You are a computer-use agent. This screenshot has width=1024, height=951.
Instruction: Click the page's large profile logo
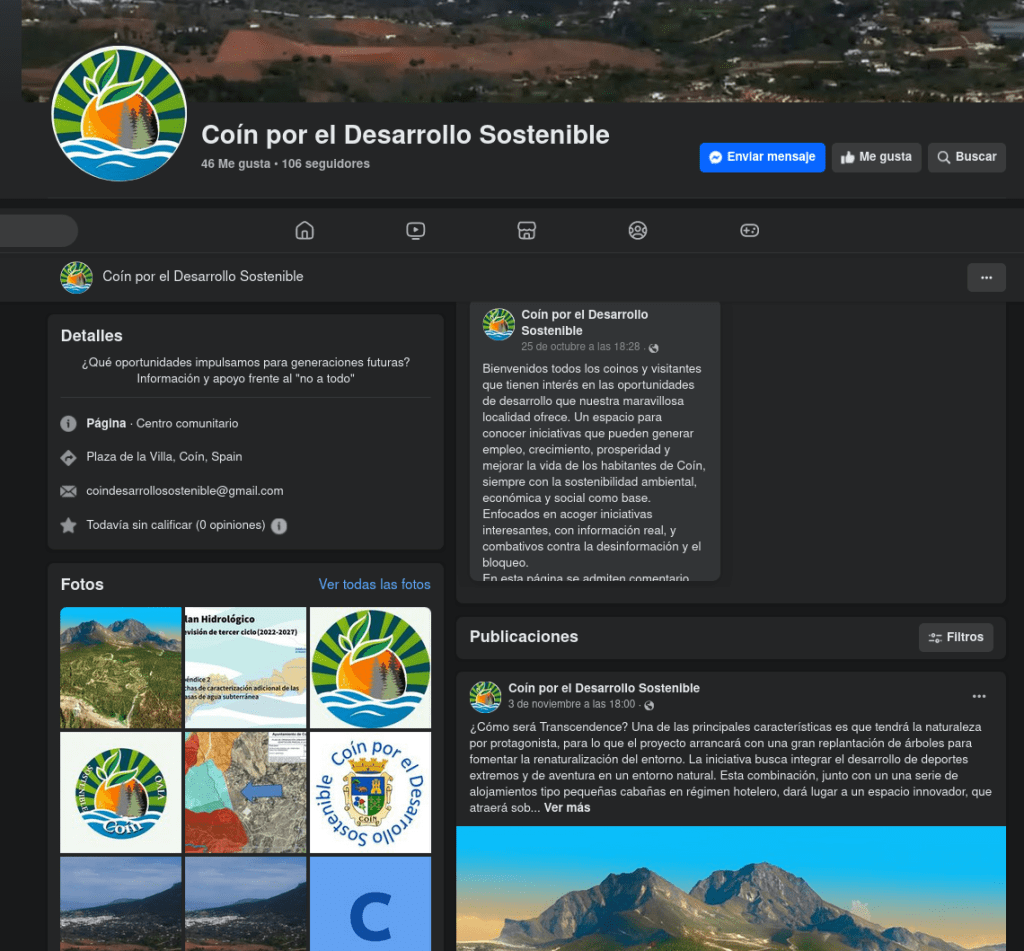coord(119,114)
